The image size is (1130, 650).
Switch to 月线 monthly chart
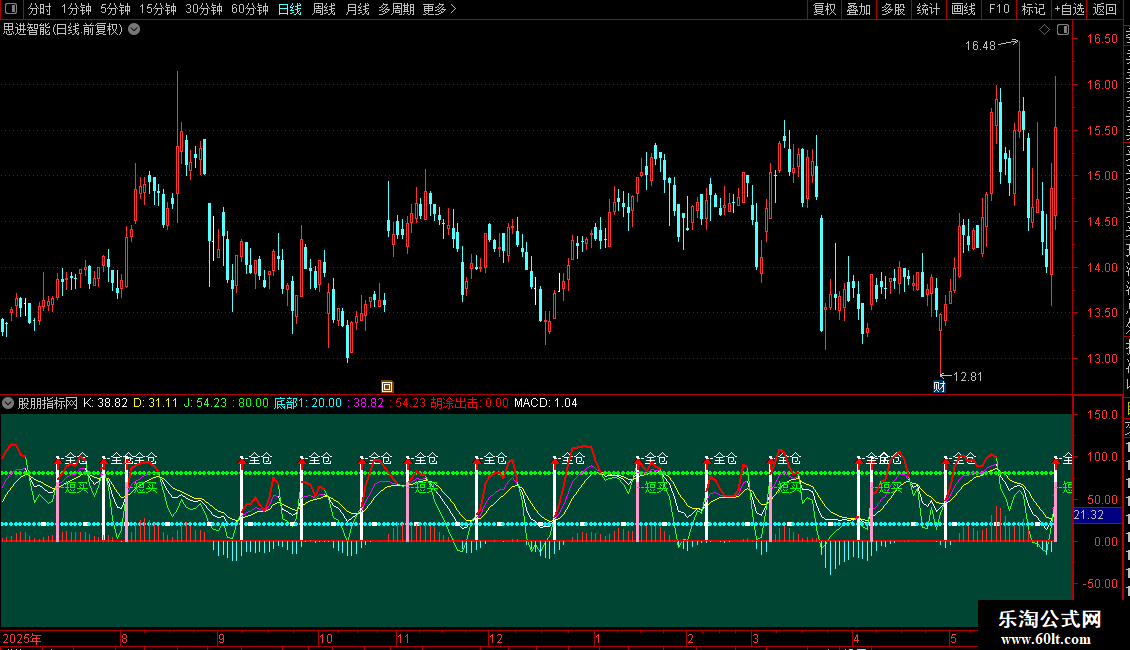[x=357, y=9]
